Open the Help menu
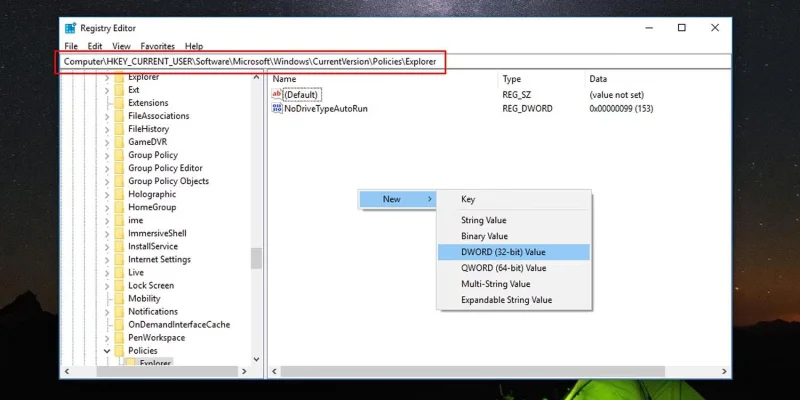Screen dimensions: 800x400 (x=194, y=46)
